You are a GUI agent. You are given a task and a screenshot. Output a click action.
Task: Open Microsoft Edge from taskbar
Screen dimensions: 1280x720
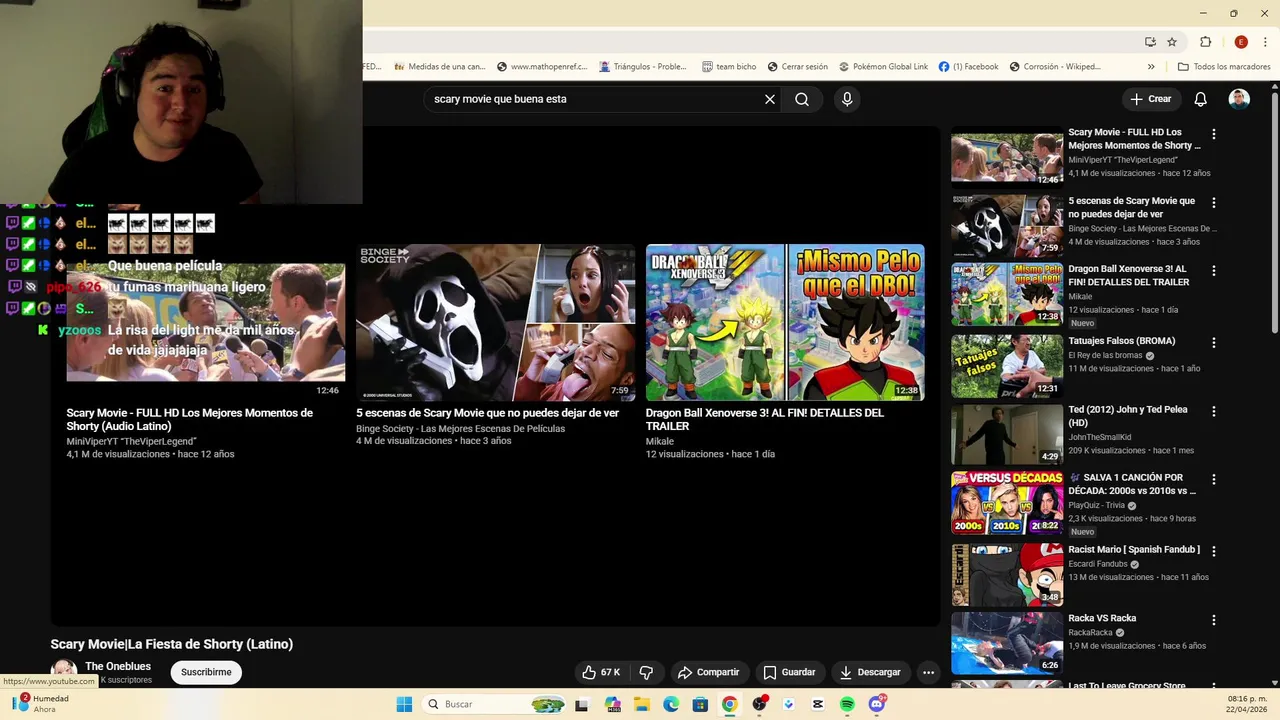click(x=671, y=704)
